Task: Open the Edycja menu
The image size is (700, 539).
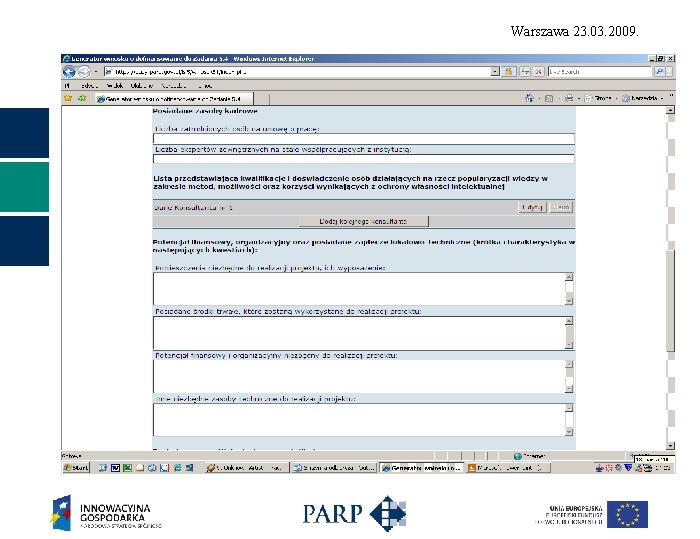Action: click(89, 85)
